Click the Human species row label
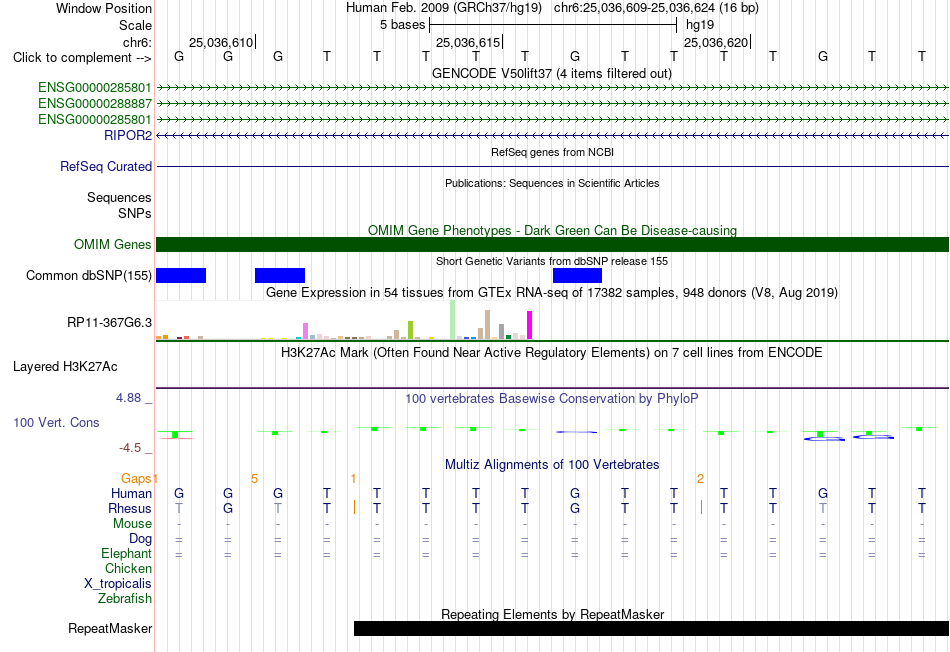Viewport: 950px width, 652px height. 131,493
